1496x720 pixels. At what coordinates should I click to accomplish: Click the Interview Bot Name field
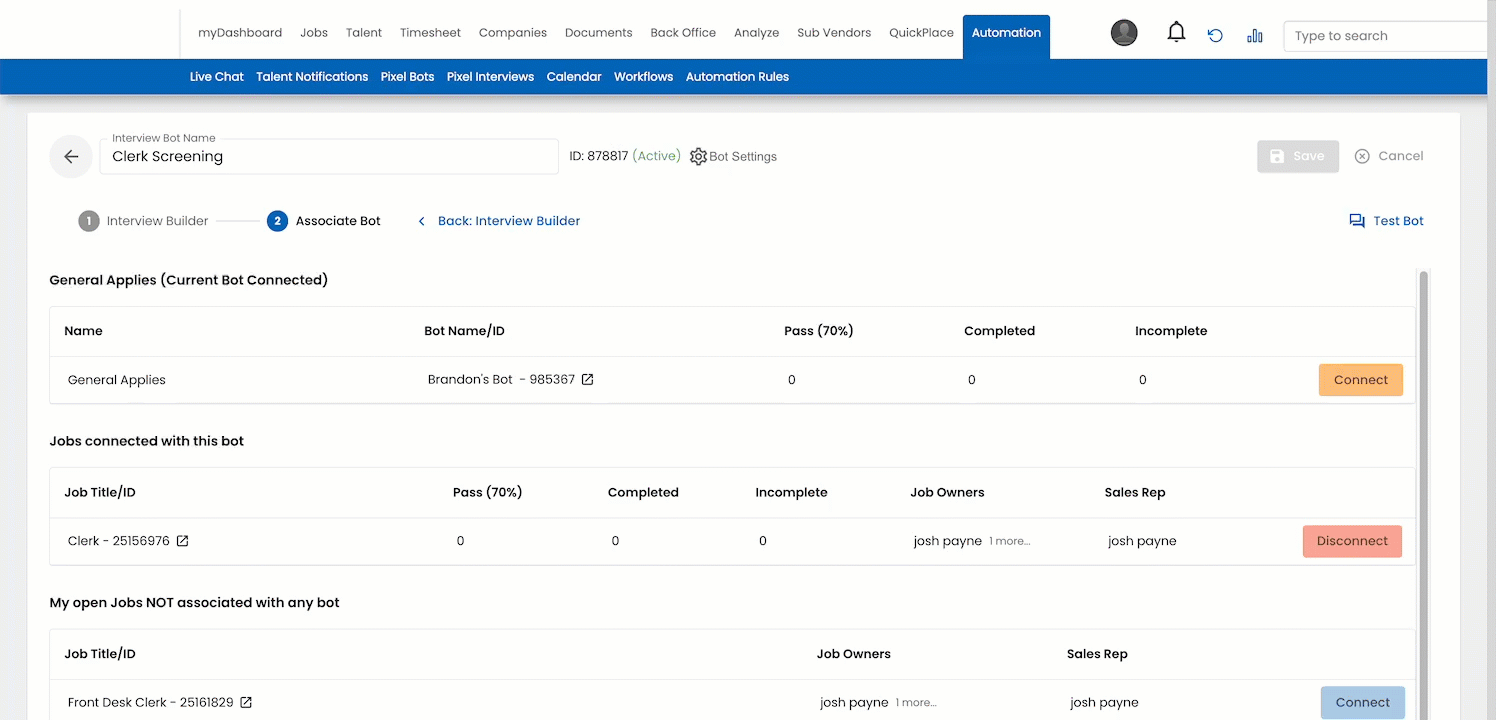coord(328,157)
